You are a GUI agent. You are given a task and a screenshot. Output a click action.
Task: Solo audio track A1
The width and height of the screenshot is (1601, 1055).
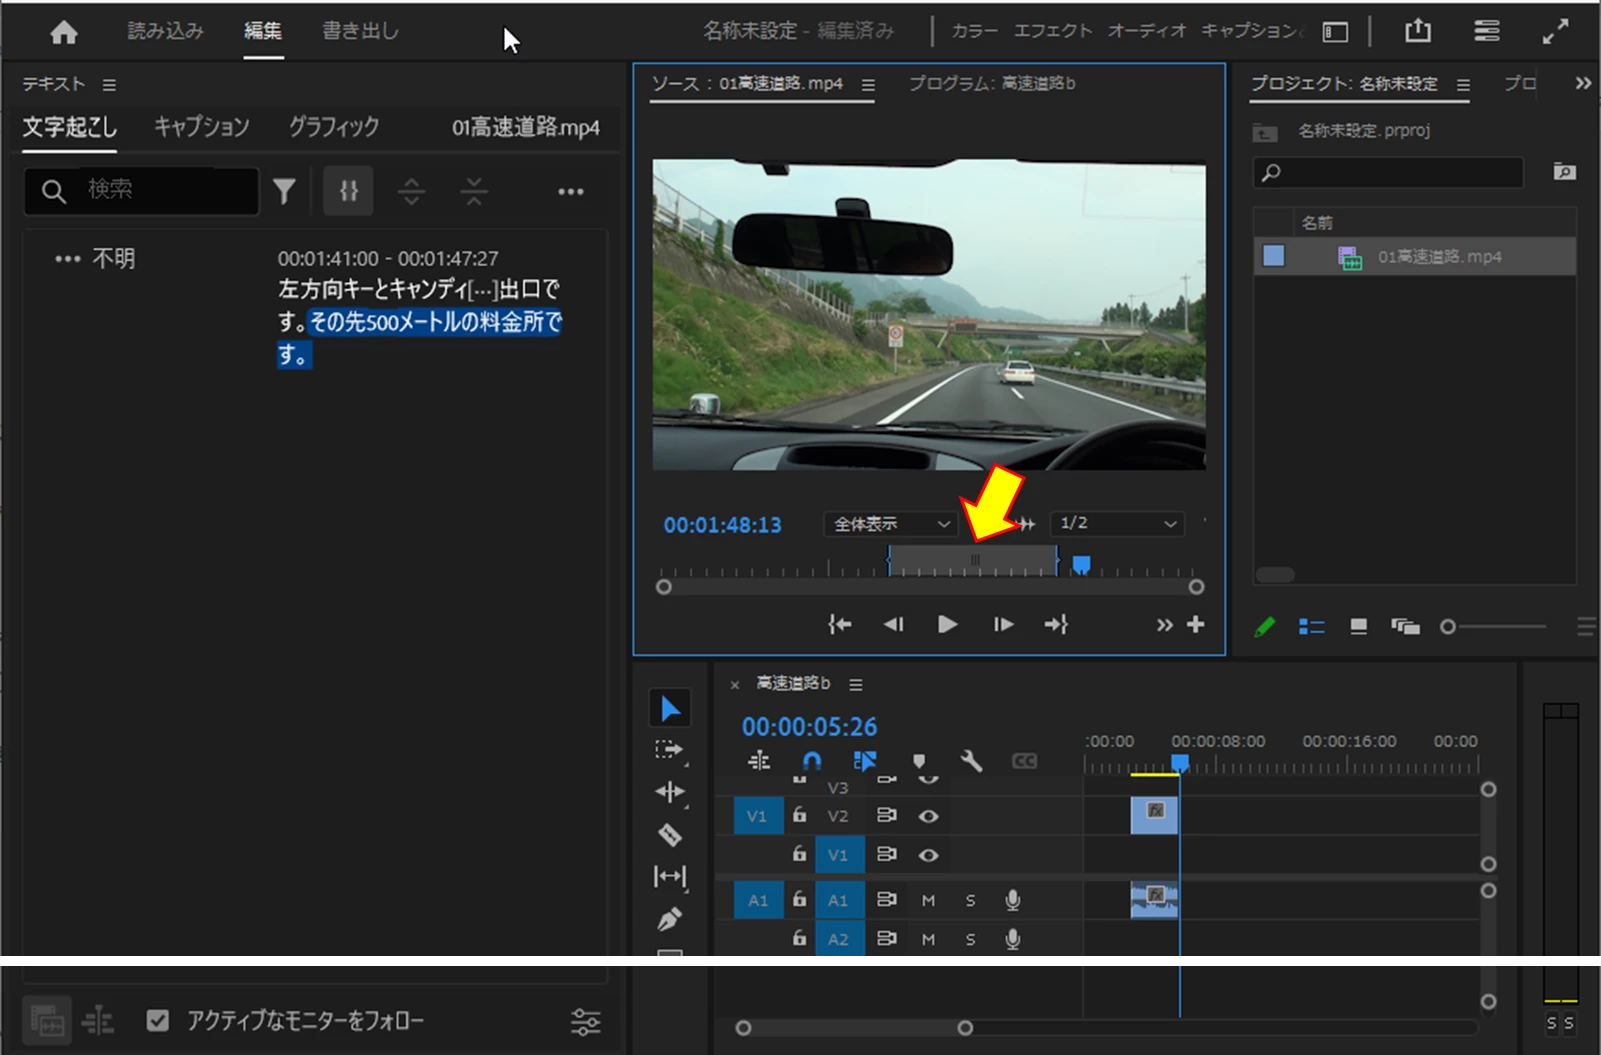tap(970, 900)
